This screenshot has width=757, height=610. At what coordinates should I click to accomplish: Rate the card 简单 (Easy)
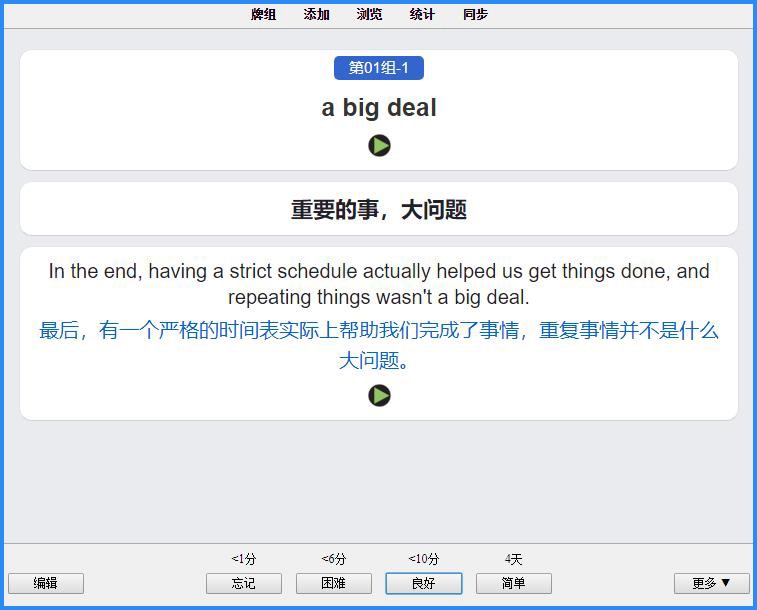pos(514,583)
